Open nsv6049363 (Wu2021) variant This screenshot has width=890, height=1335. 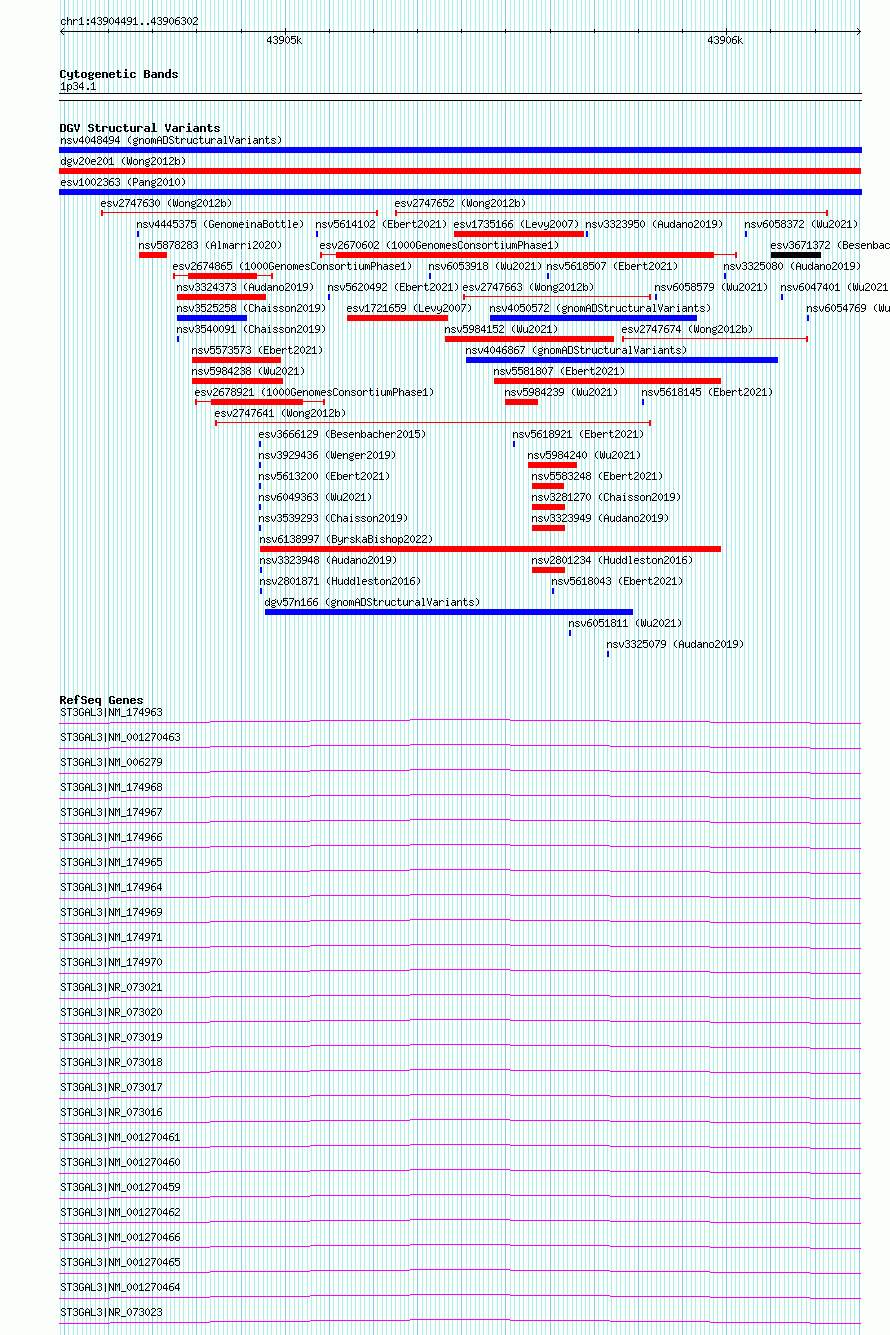[x=316, y=497]
